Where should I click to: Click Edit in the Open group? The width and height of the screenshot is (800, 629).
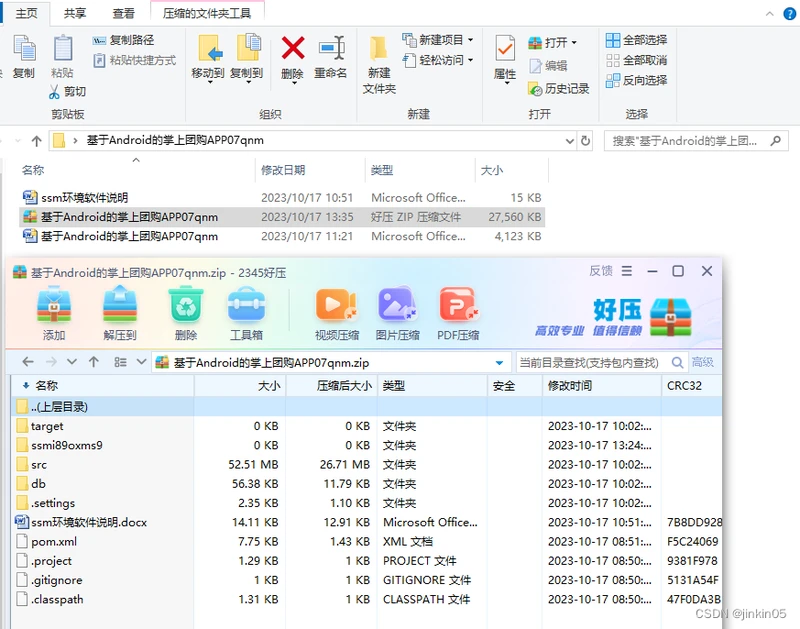[x=548, y=65]
